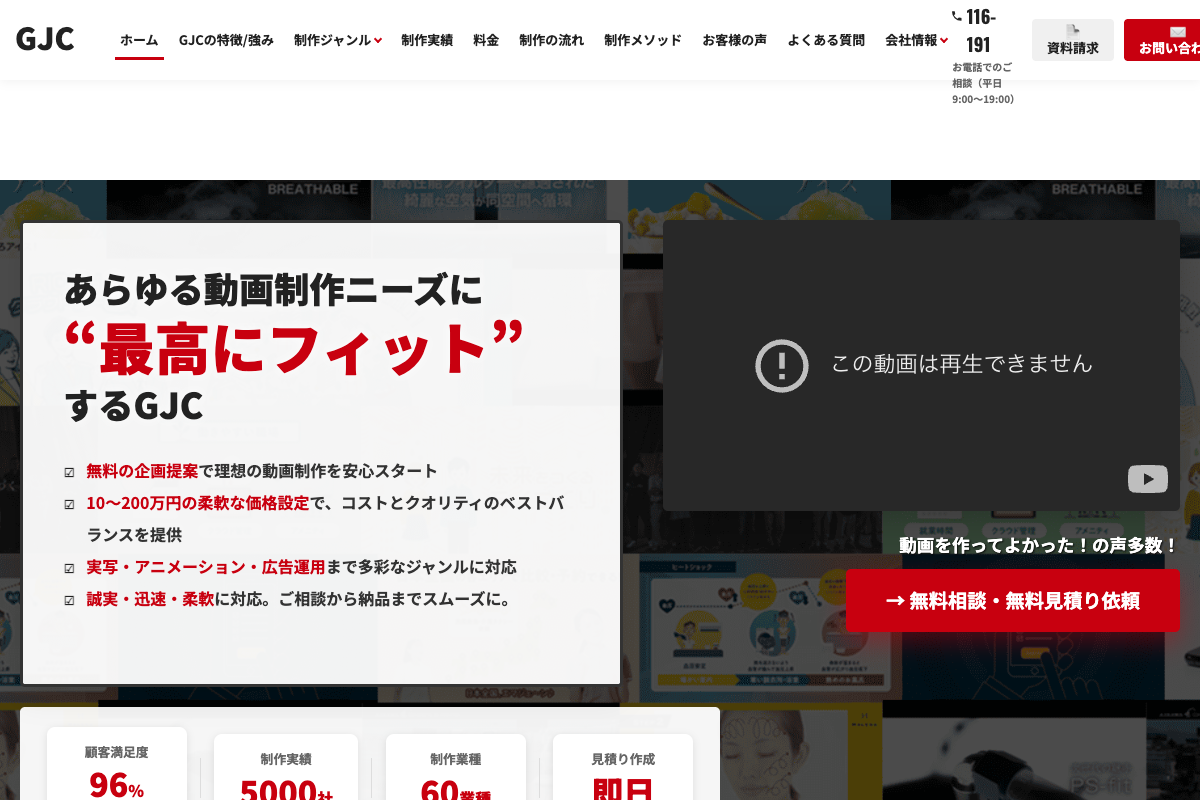Click checkmark beside 無料の企画提案 line
This screenshot has height=800, width=1200.
pyautogui.click(x=69, y=472)
